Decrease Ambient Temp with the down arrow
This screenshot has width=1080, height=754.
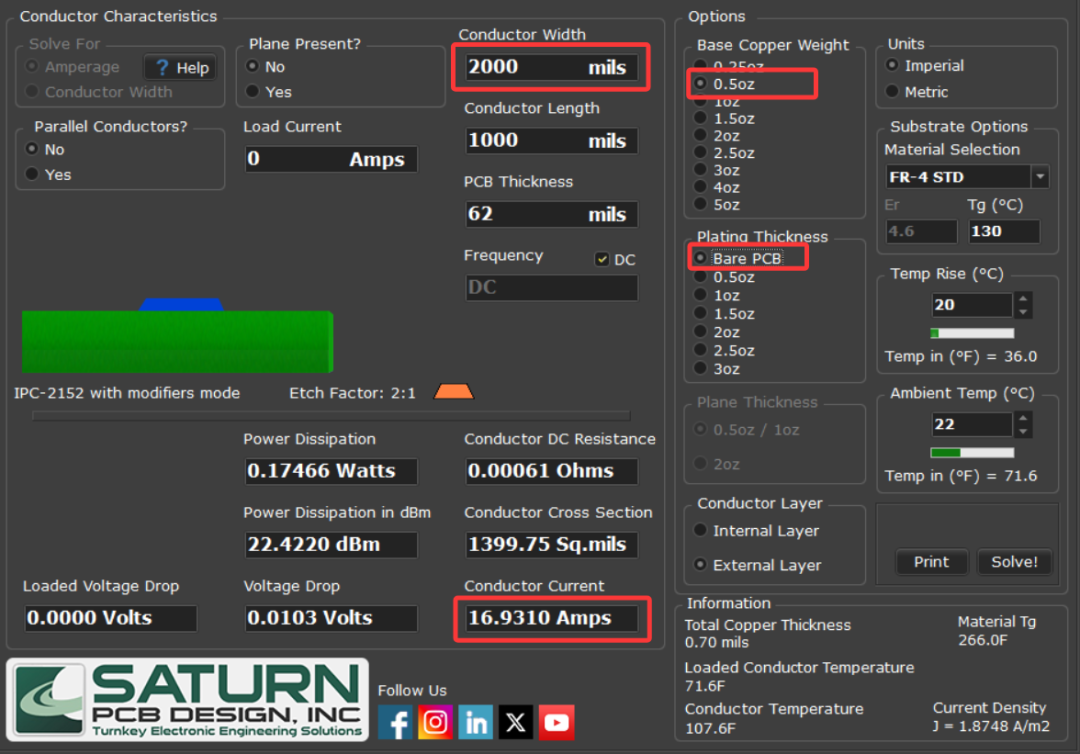click(x=1023, y=431)
